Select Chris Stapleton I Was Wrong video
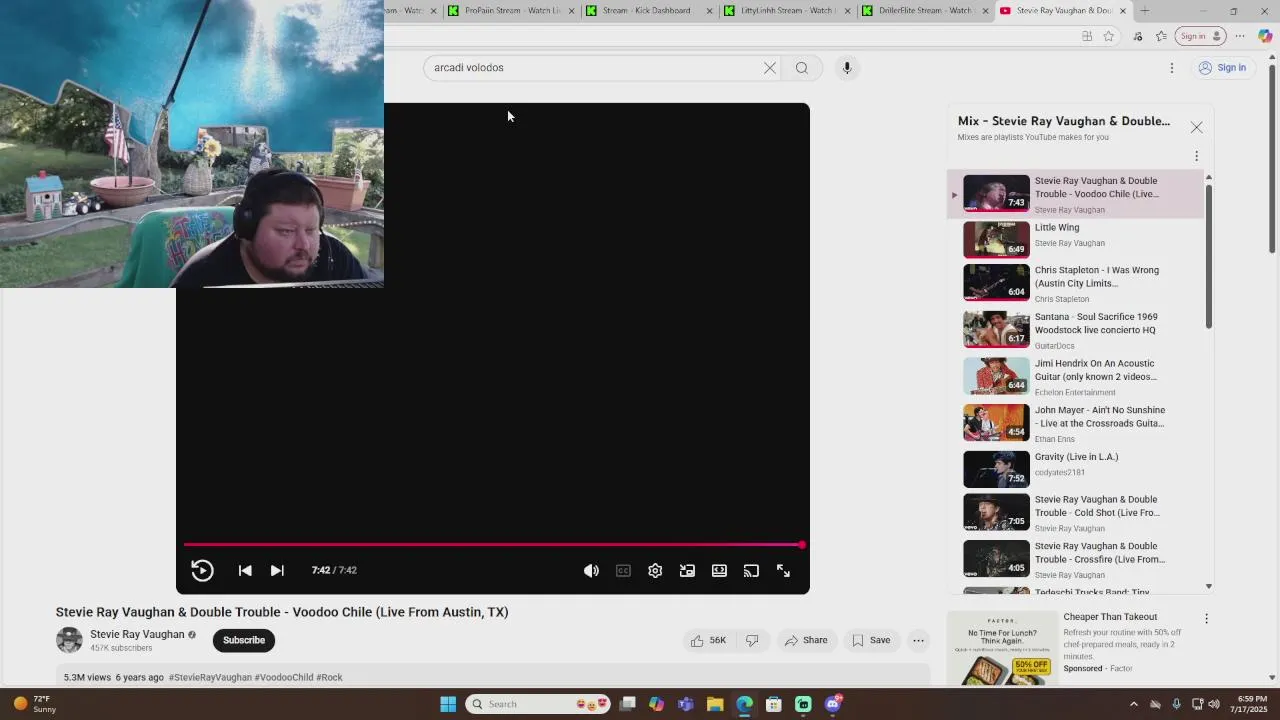 [1076, 283]
